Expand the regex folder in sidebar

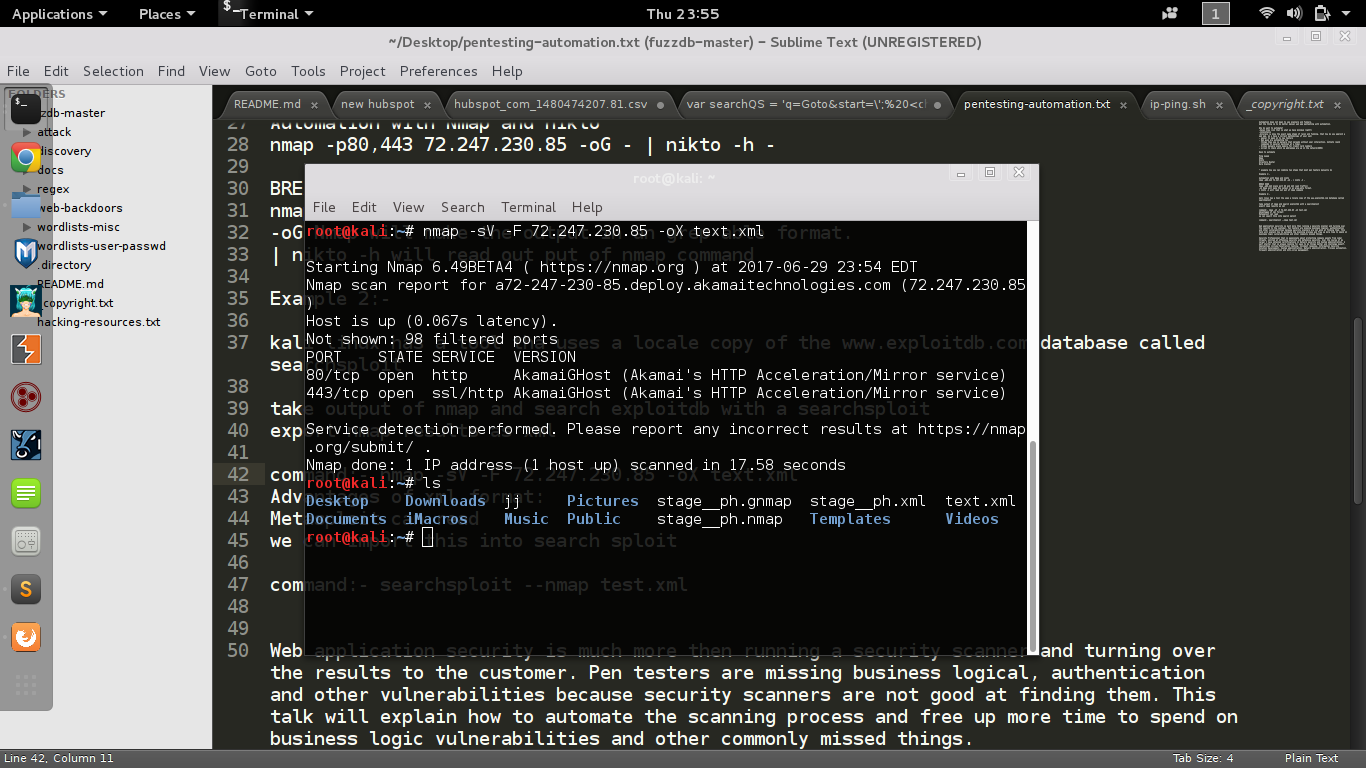26,189
